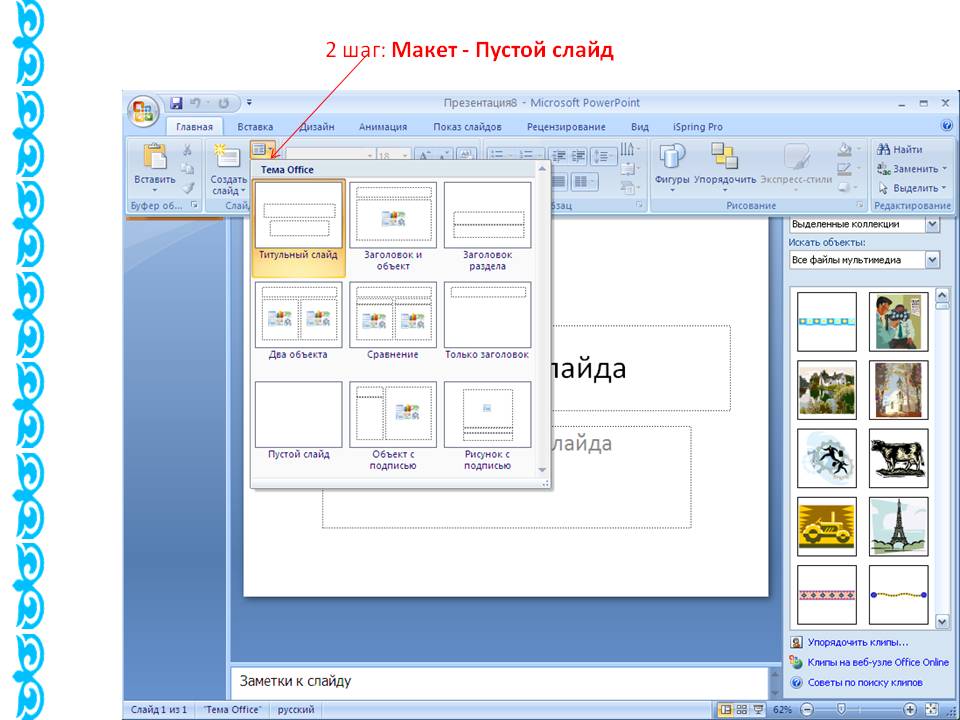Select the 'Пустой слайд' layout thumbnail
Viewport: 960px width, 720px height.
(298, 415)
